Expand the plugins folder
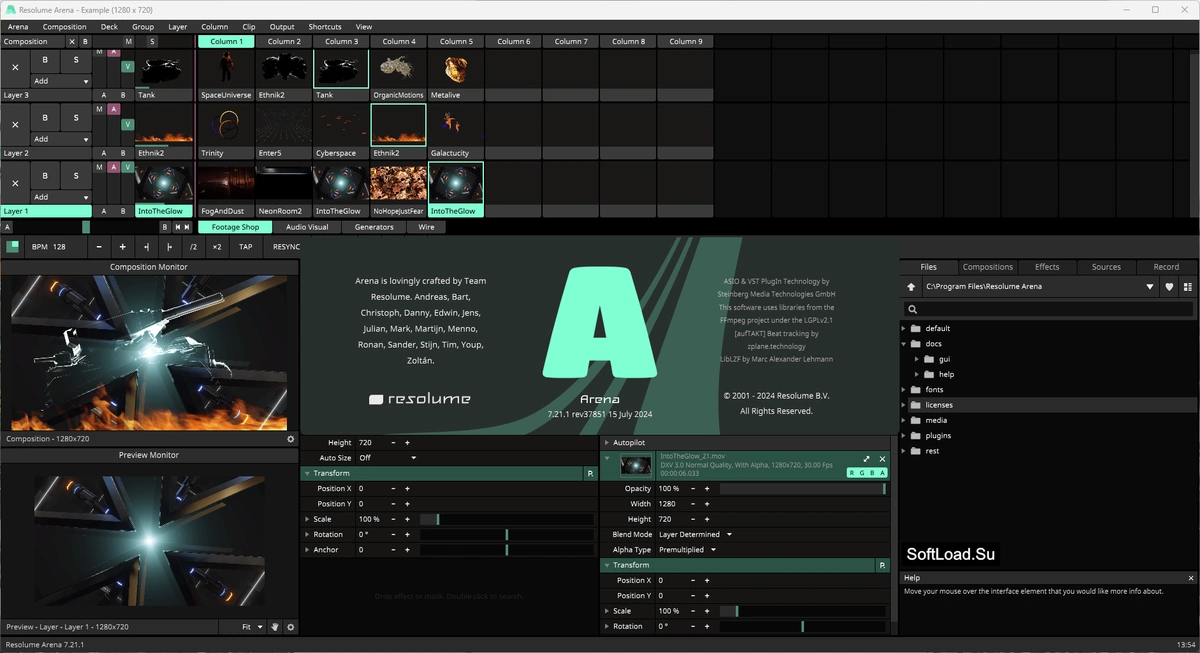The width and height of the screenshot is (1200, 653). (x=905, y=436)
